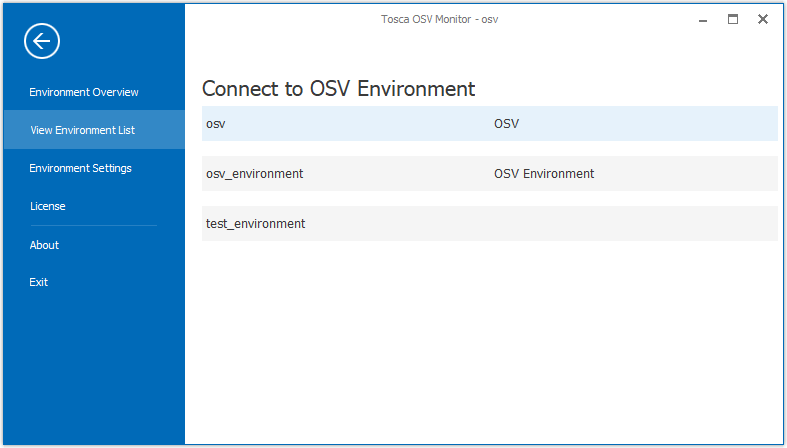
Task: Click the sidebar separator line below License
Action: [93, 226]
